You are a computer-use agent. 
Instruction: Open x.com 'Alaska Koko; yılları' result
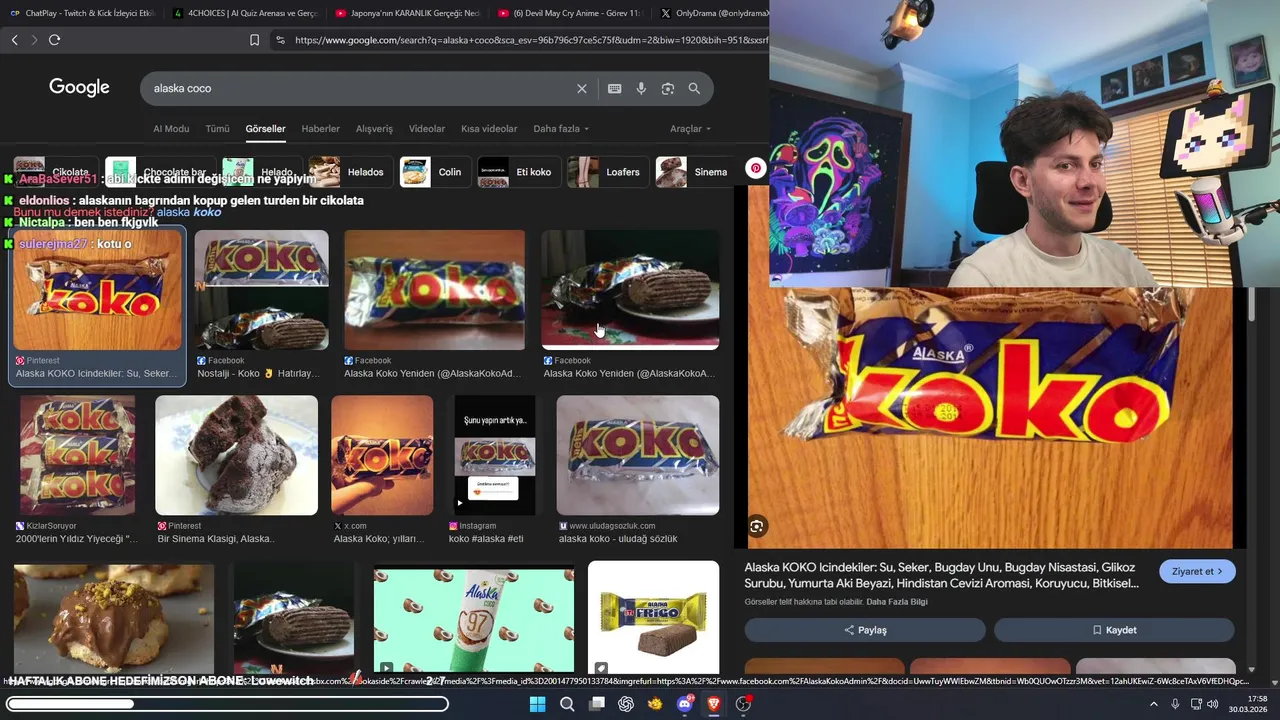click(382, 455)
